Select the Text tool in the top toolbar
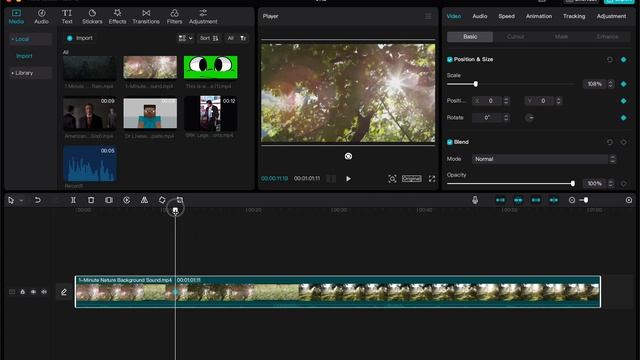The image size is (640, 360). point(67,17)
